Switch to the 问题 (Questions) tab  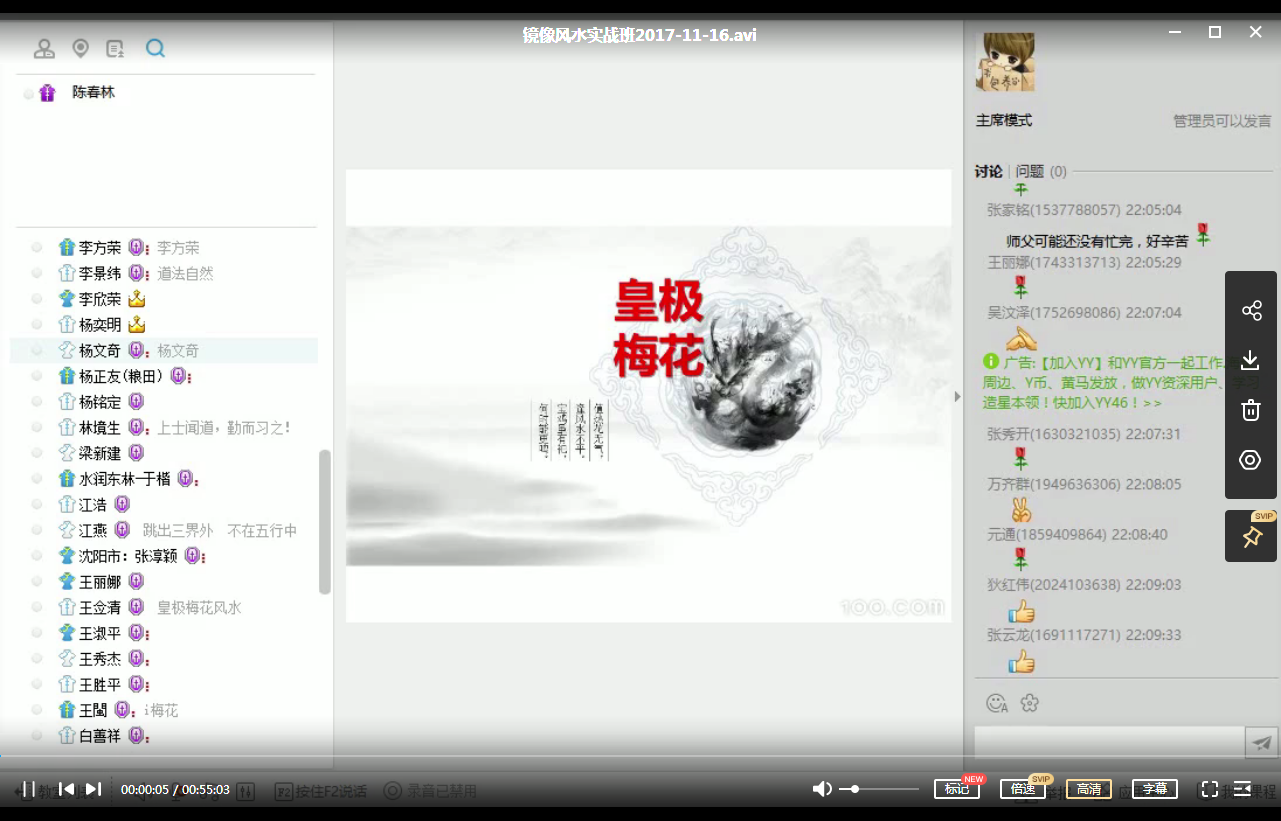pyautogui.click(x=1031, y=171)
